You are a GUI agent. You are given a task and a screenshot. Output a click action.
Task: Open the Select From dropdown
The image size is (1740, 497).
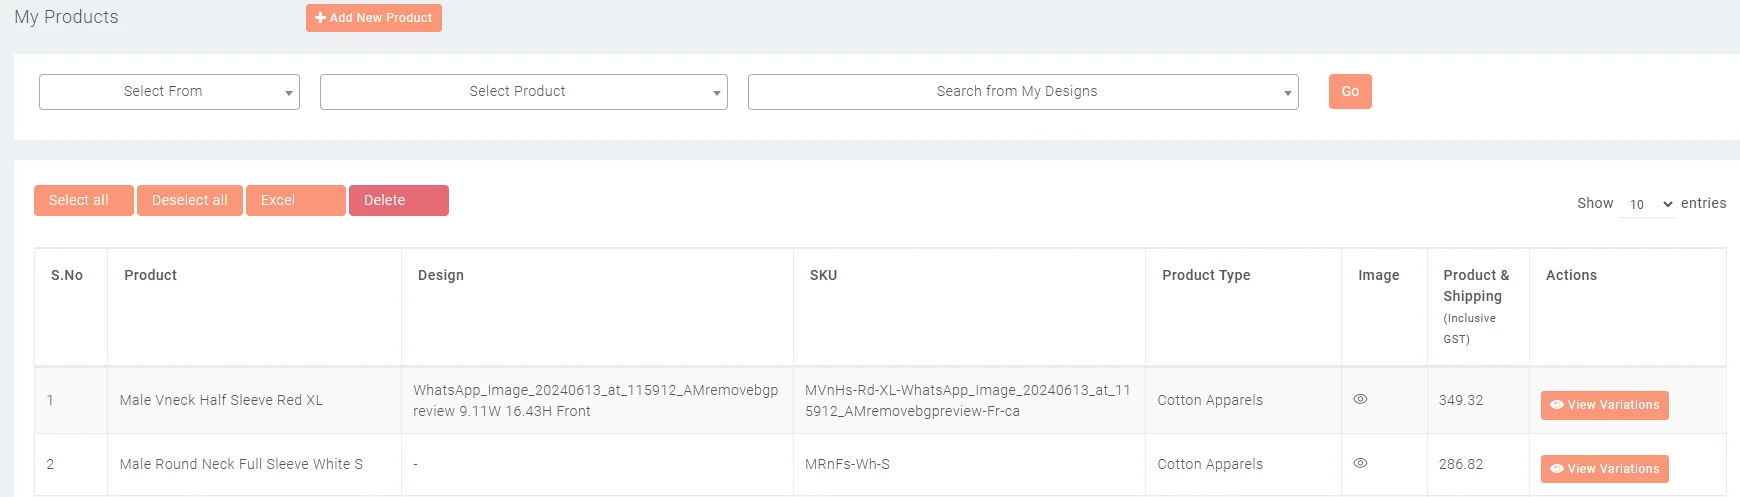coord(169,92)
